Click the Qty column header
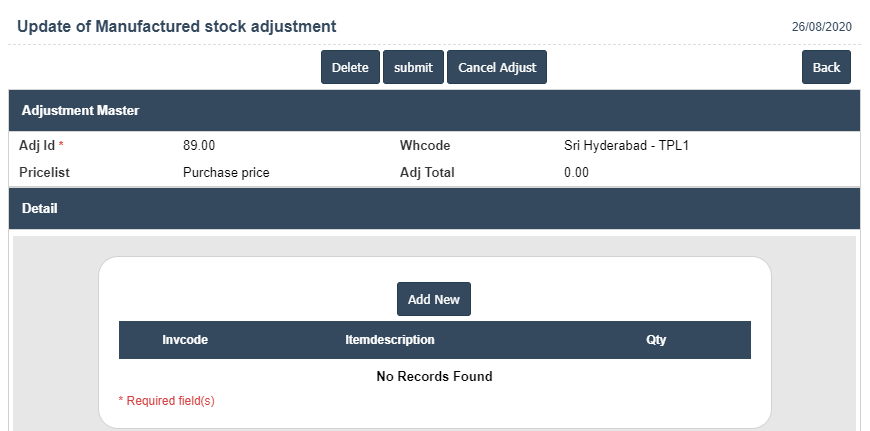870x431 pixels. (656, 340)
